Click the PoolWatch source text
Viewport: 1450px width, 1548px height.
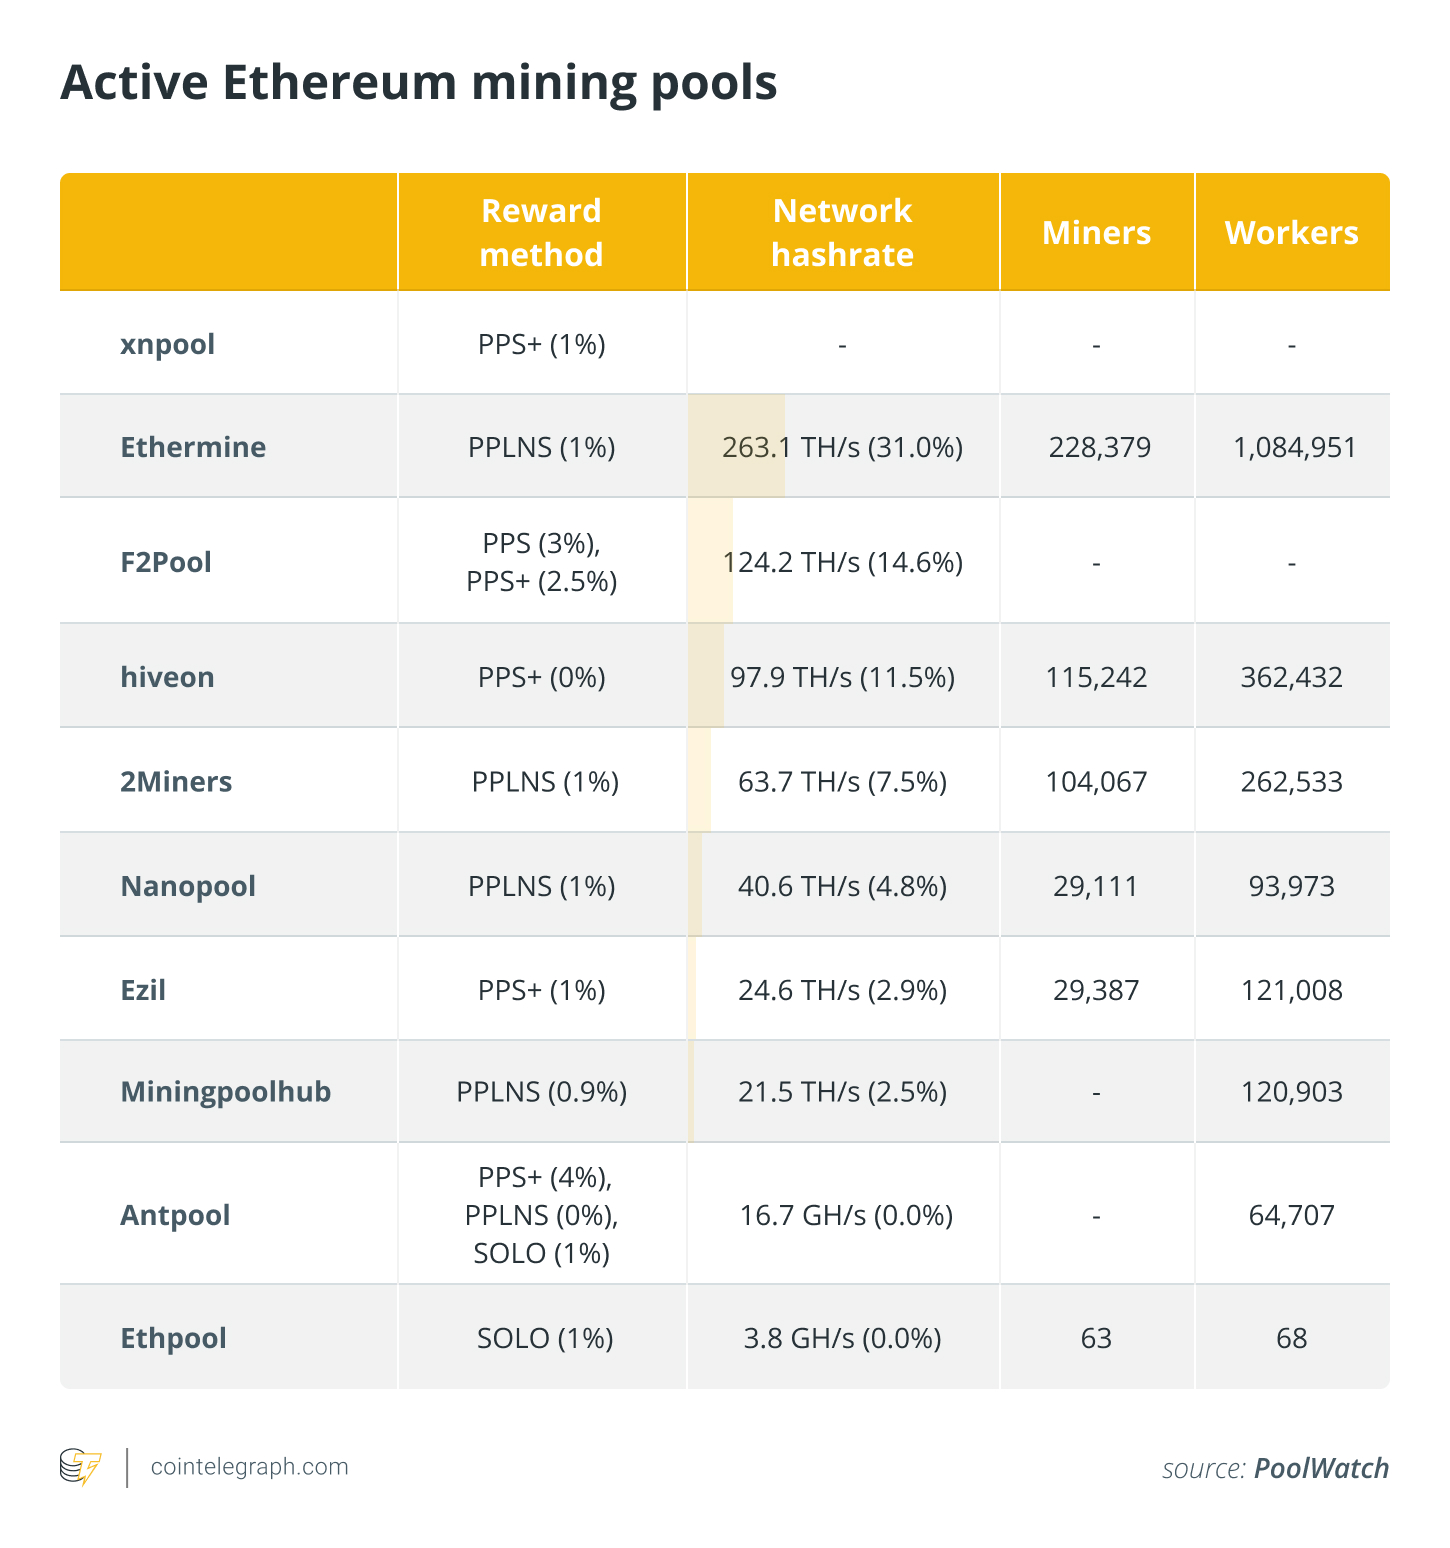coord(1321,1468)
